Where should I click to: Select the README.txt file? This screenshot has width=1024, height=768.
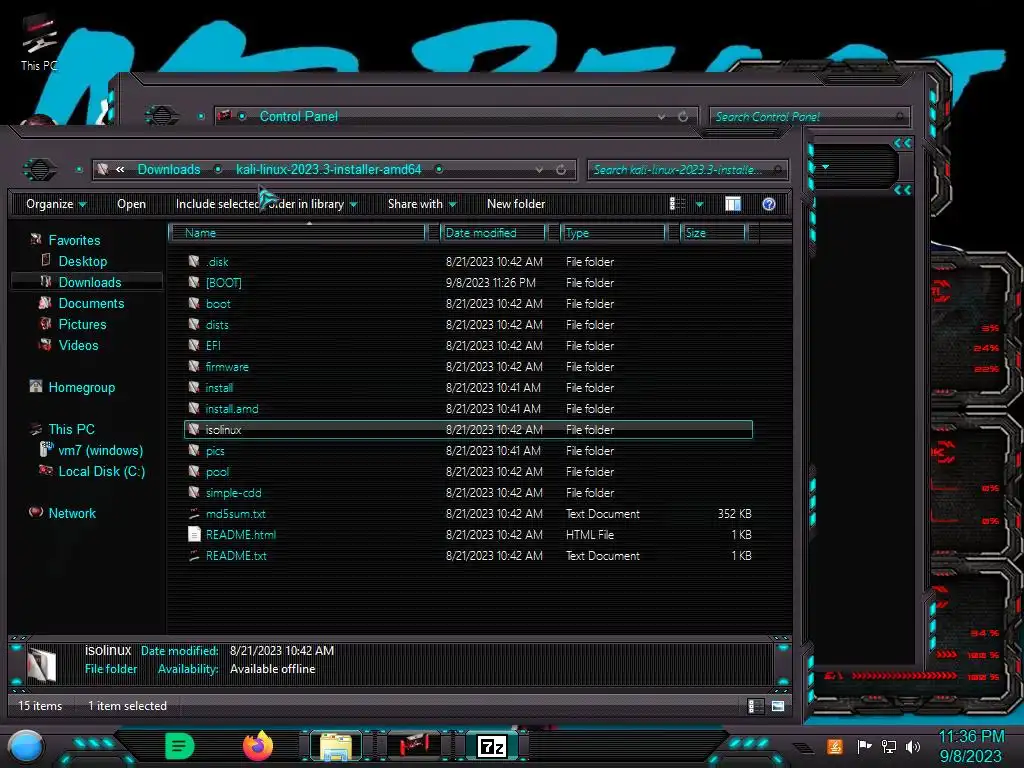tap(236, 555)
